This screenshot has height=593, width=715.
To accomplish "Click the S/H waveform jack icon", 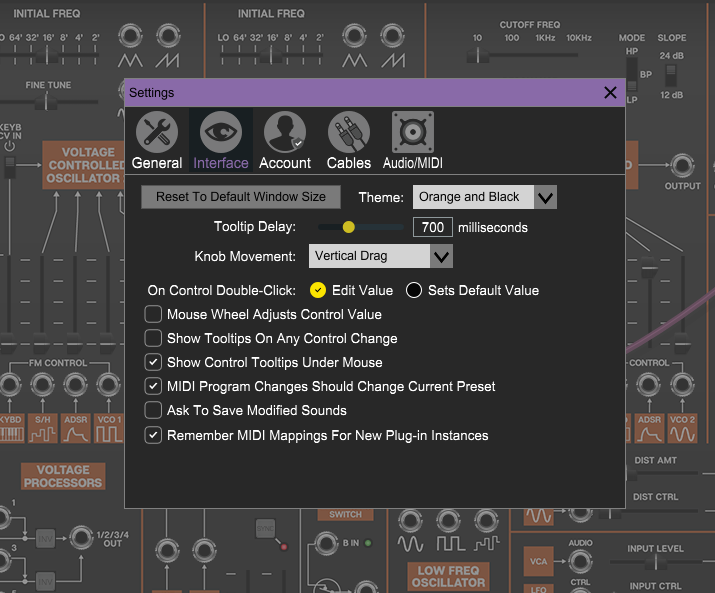I will point(42,433).
